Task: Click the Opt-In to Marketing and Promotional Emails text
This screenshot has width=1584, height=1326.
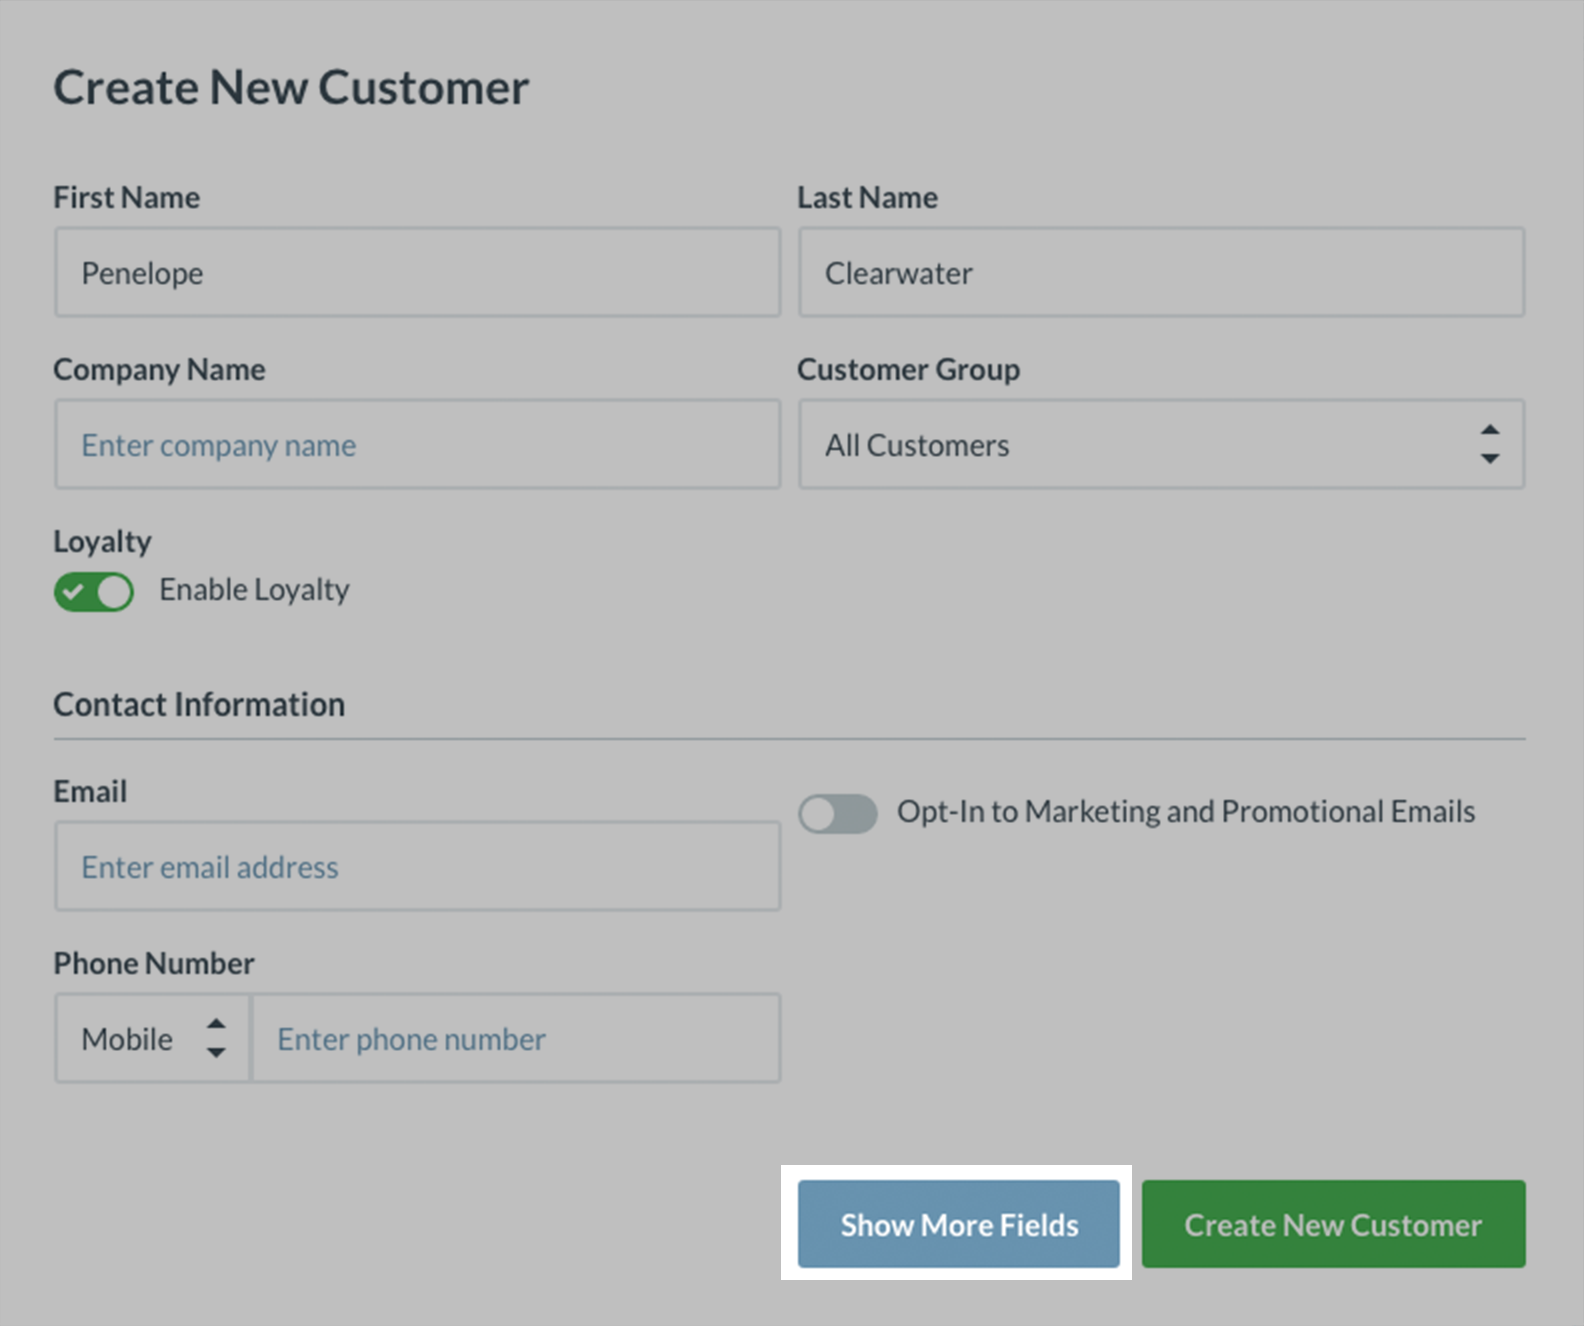Action: (x=1185, y=812)
